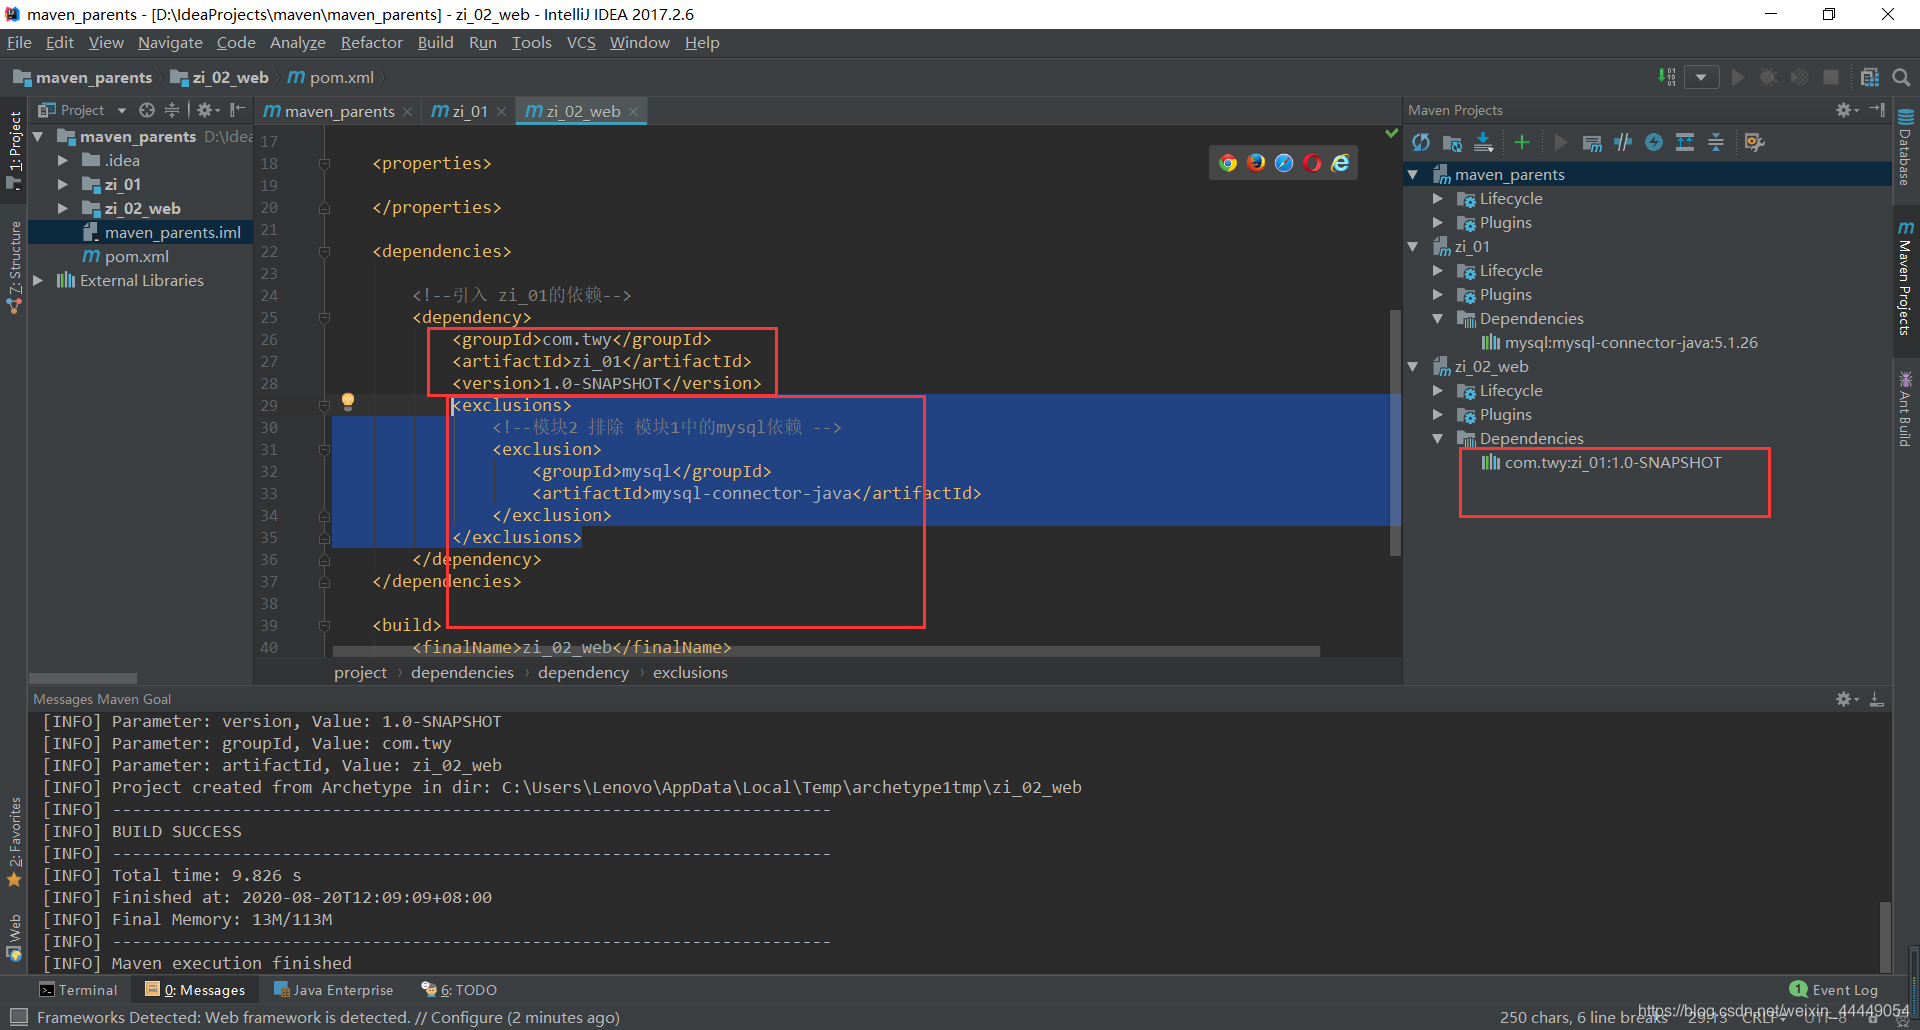Click download sources and documentation icon
Viewport: 1920px width, 1030px height.
[1484, 143]
